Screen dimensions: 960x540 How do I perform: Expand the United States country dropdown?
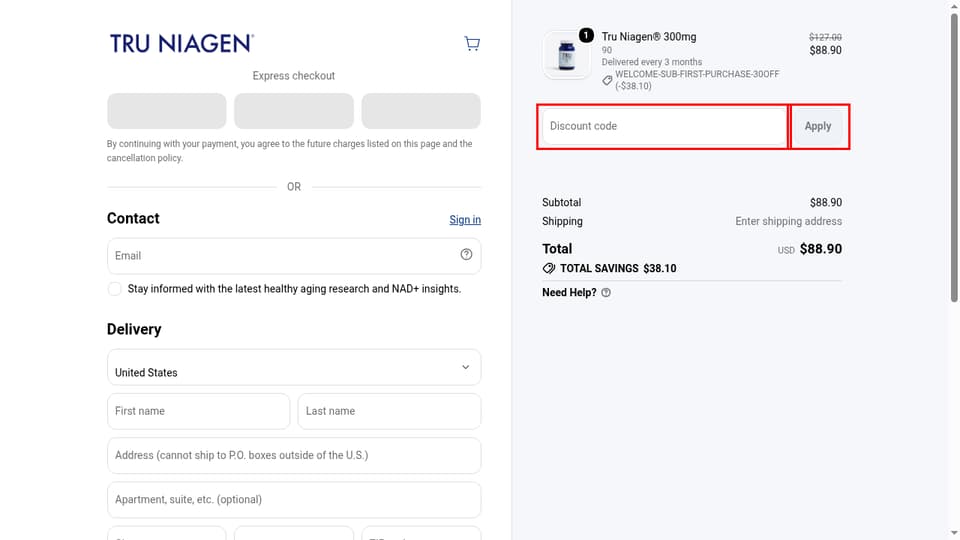coord(294,367)
